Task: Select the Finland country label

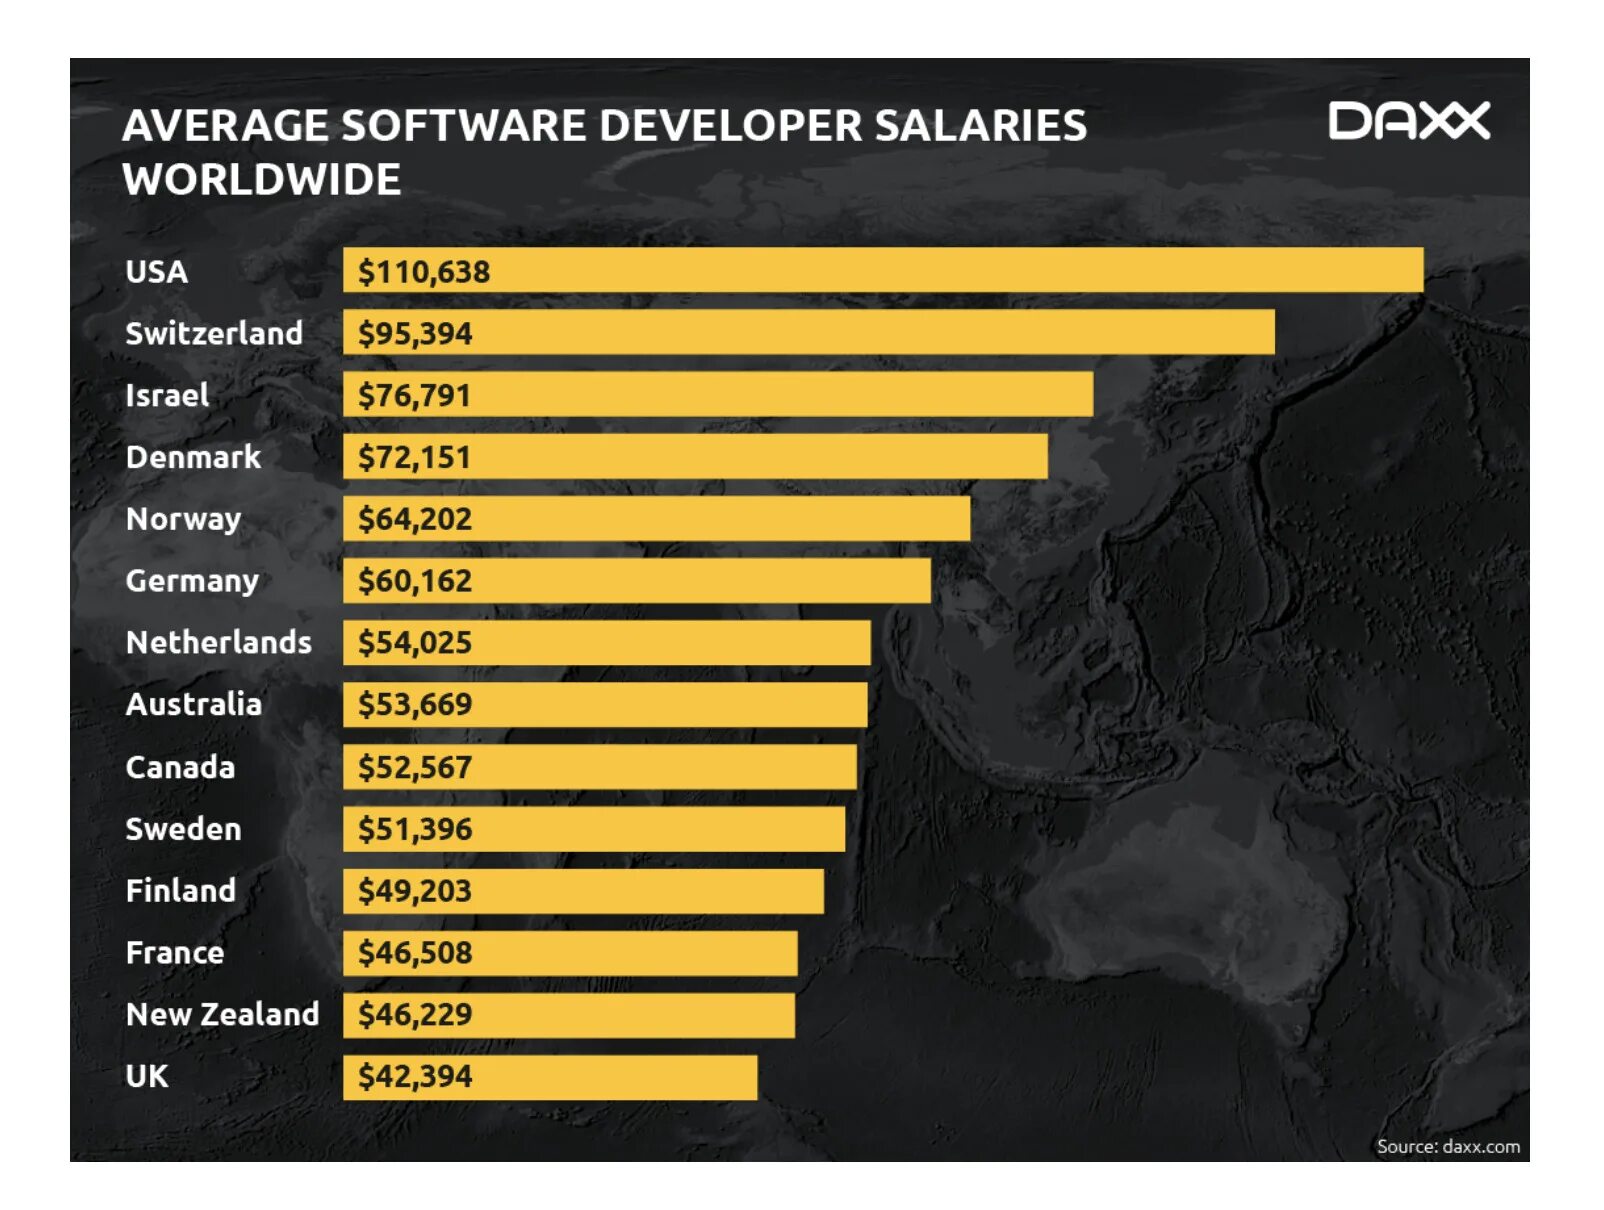Action: 180,890
